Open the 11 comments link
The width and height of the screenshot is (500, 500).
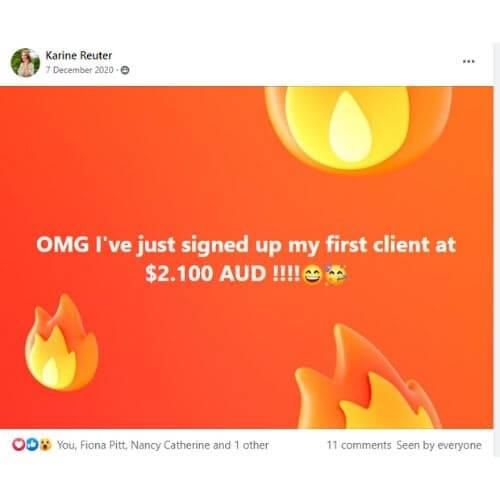[359, 445]
